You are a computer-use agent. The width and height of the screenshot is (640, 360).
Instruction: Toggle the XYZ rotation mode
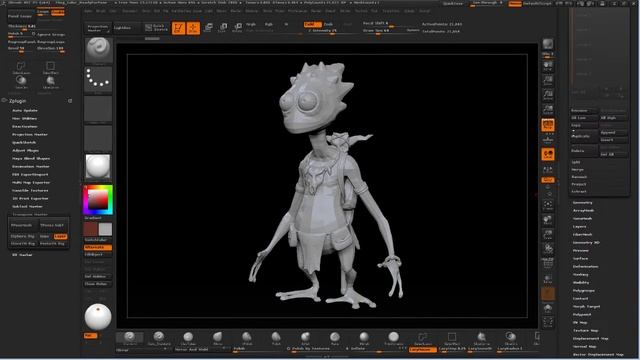548,180
